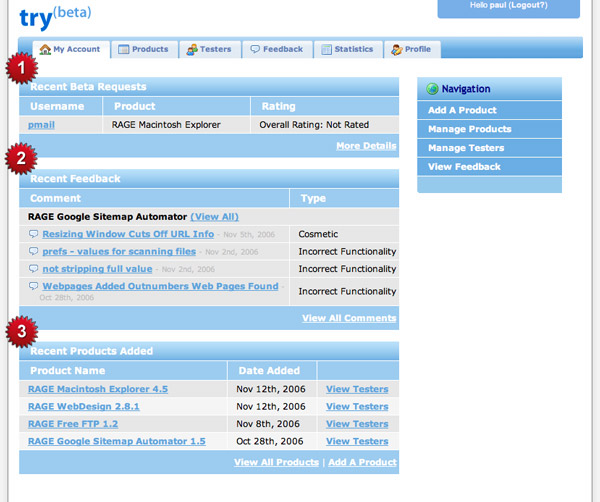This screenshot has width=600, height=502.
Task: Open RAGE Google Sitemap Automator 1.5 product
Action: pos(117,441)
